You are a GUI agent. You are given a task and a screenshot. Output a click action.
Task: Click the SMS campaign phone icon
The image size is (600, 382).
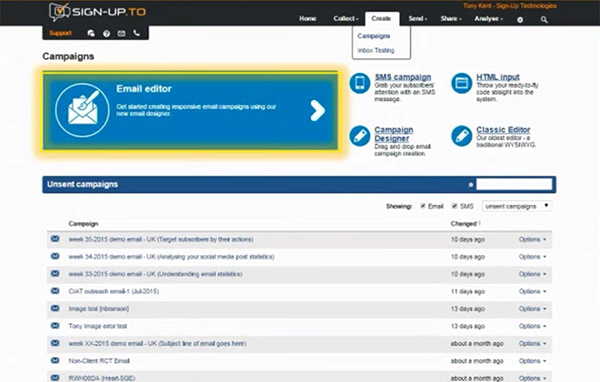point(360,83)
